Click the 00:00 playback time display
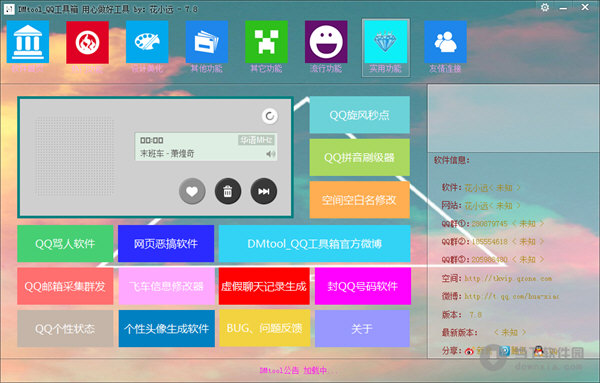The width and height of the screenshot is (600, 383). (152, 140)
